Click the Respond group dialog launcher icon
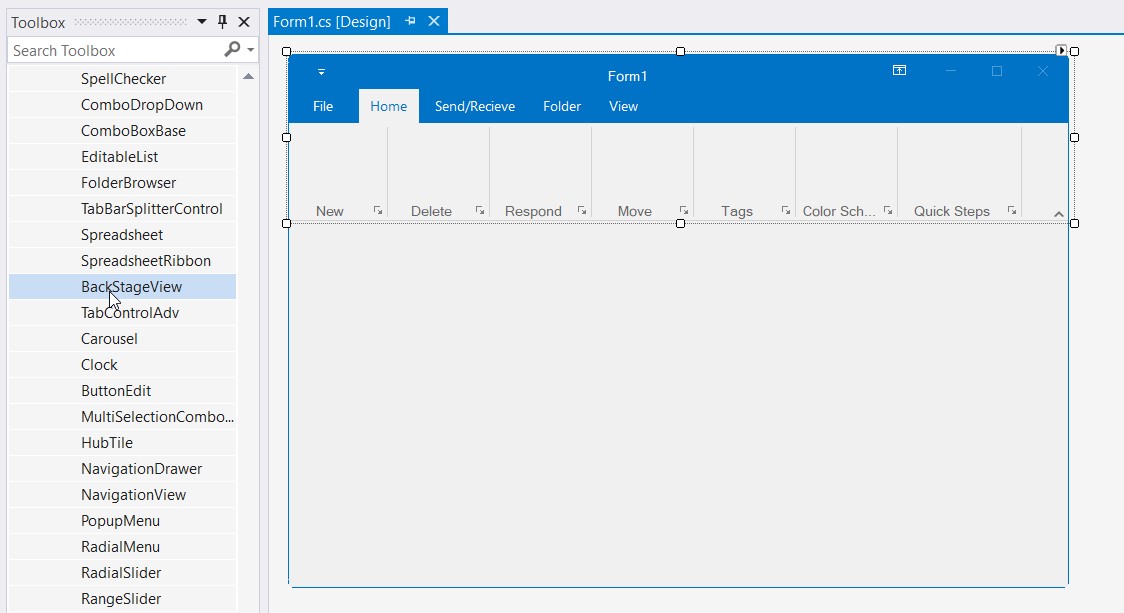The image size is (1124, 613). pos(581,211)
